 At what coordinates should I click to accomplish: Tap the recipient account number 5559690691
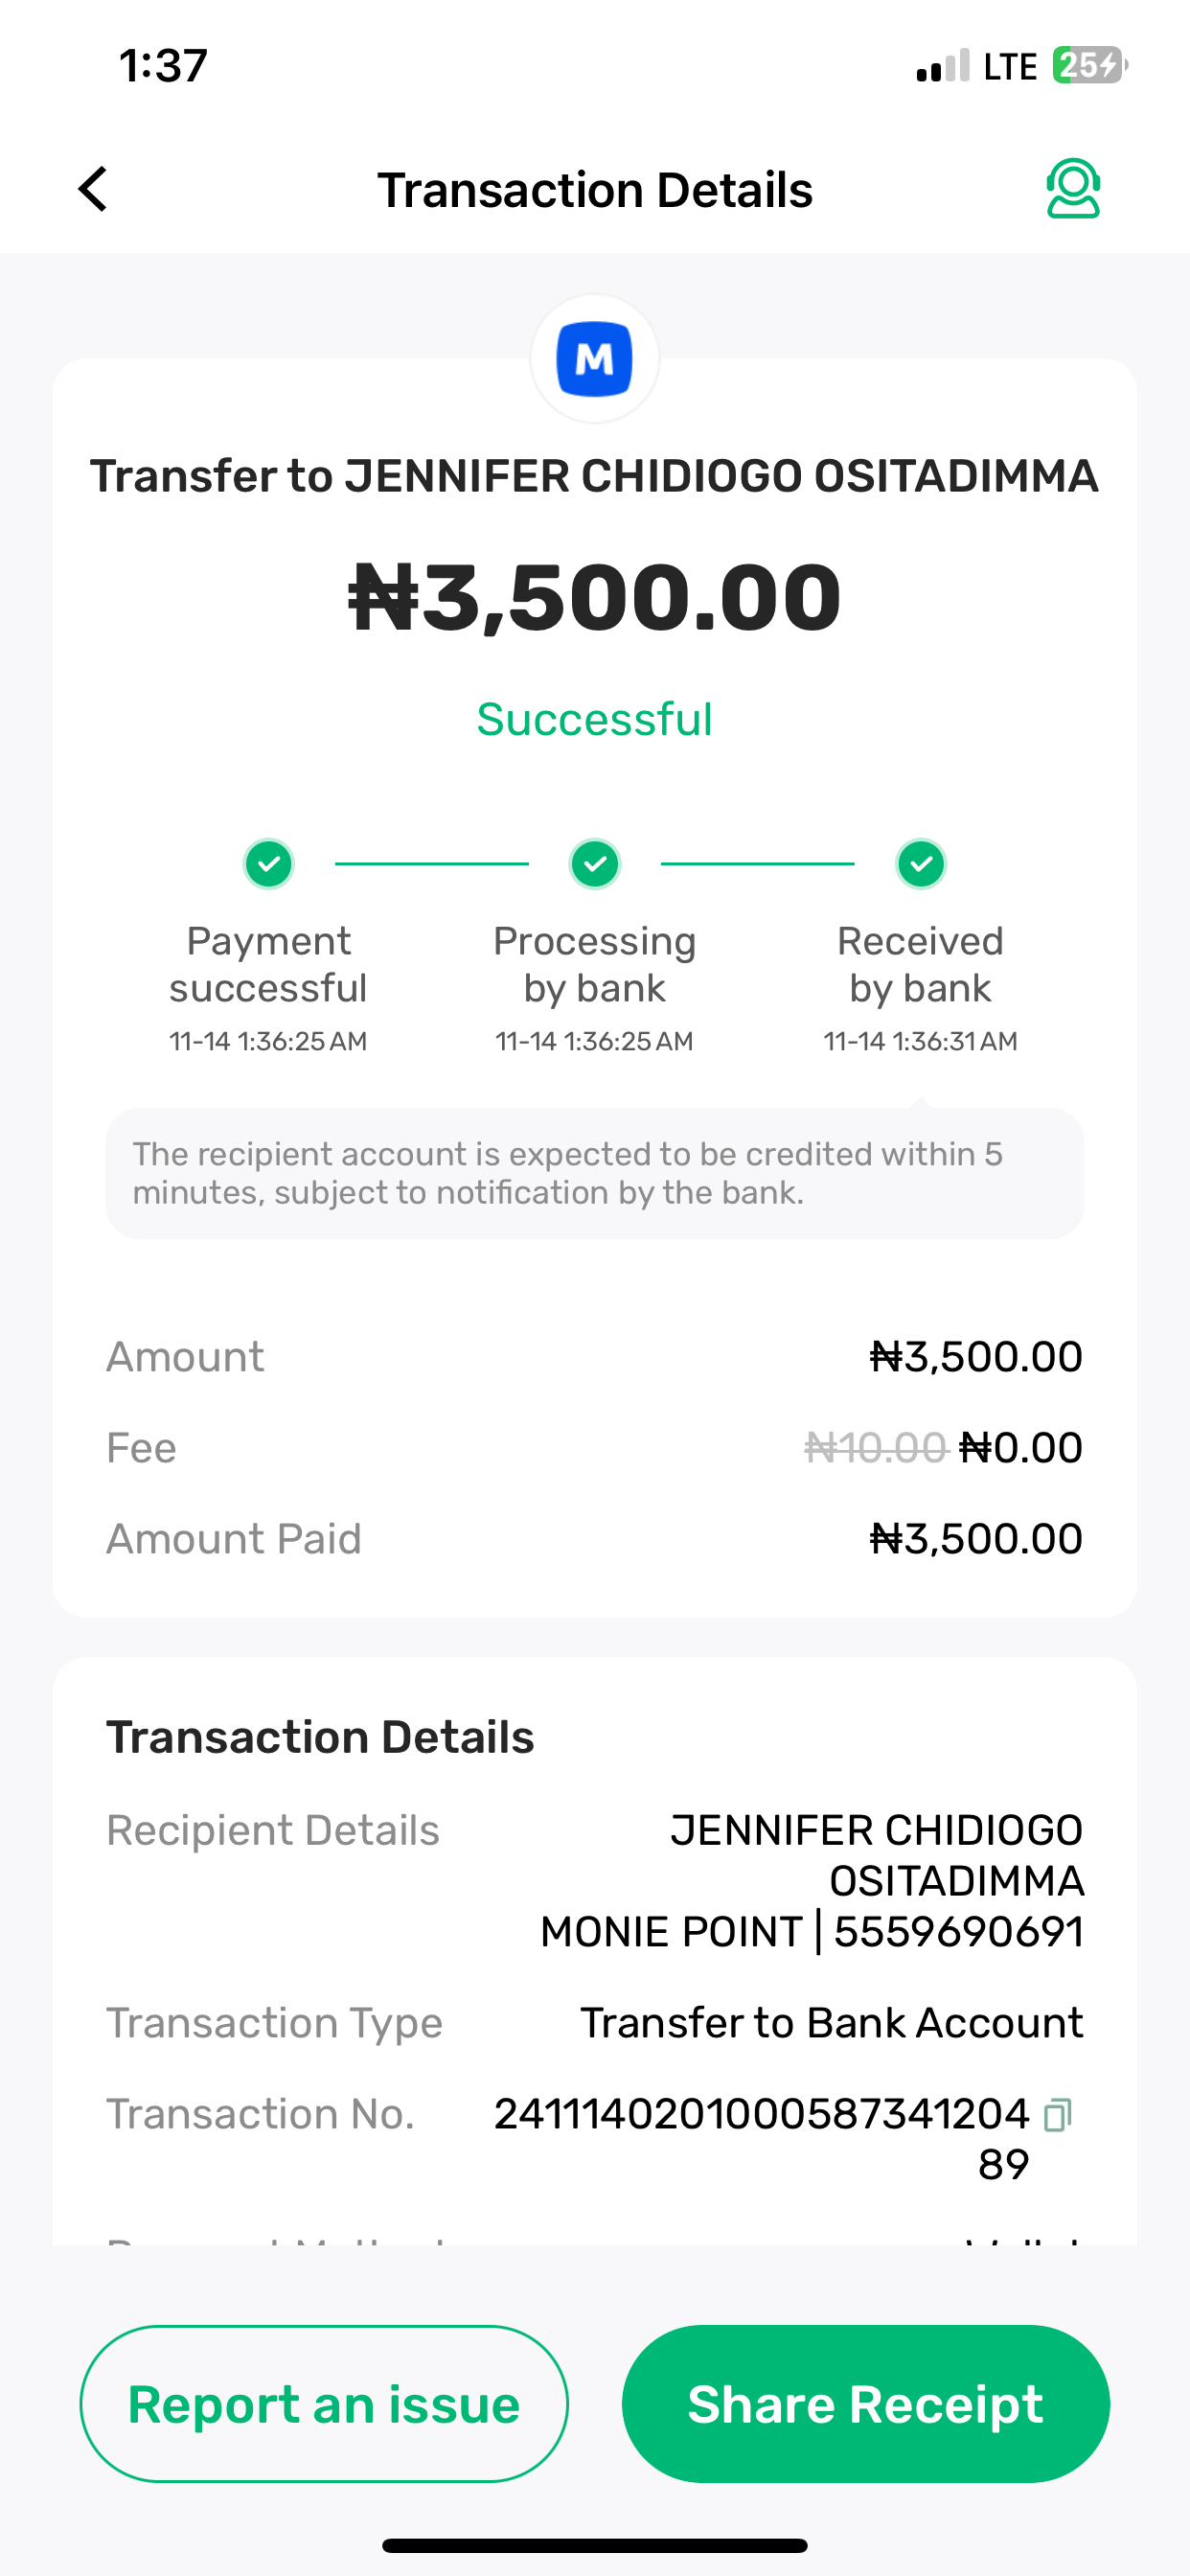pyautogui.click(x=958, y=1932)
